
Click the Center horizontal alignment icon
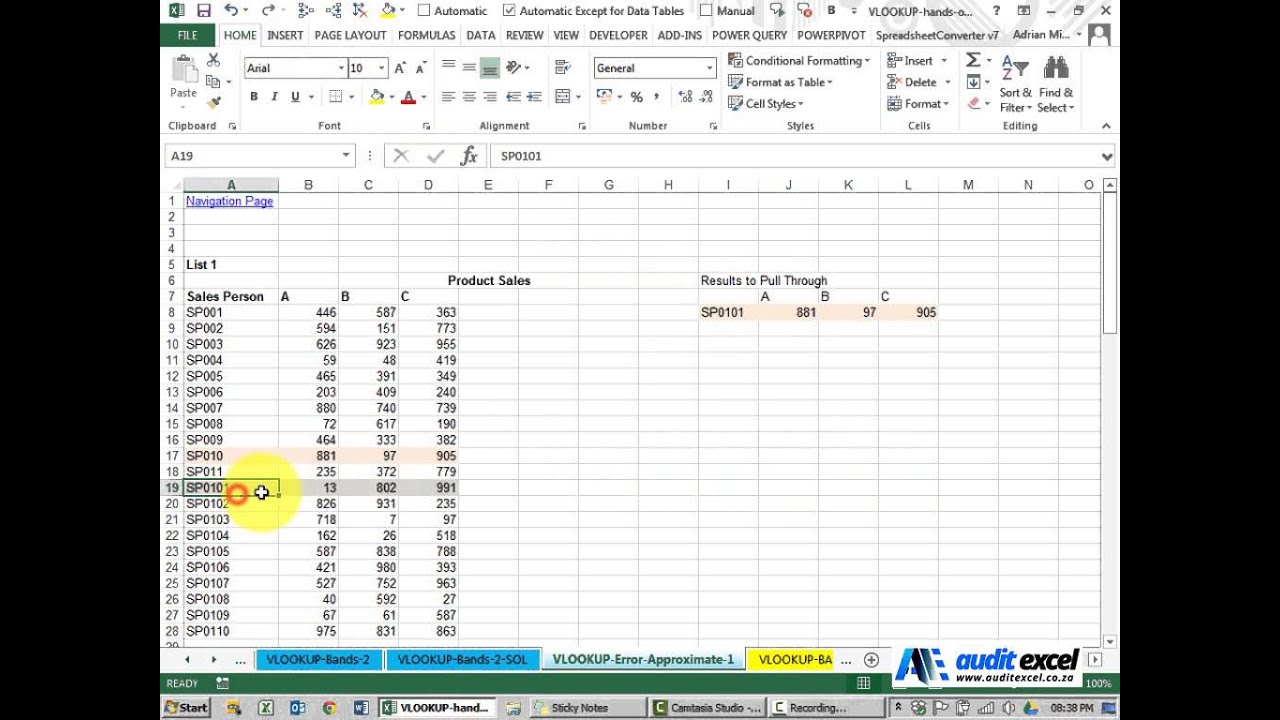click(x=469, y=97)
